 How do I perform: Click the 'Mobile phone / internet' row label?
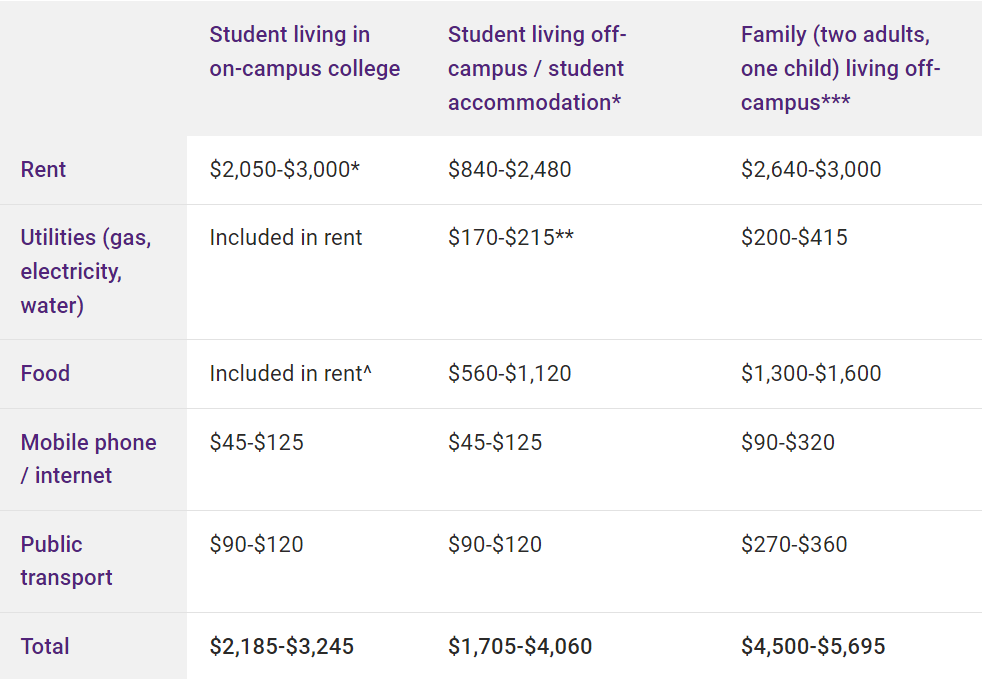point(88,459)
